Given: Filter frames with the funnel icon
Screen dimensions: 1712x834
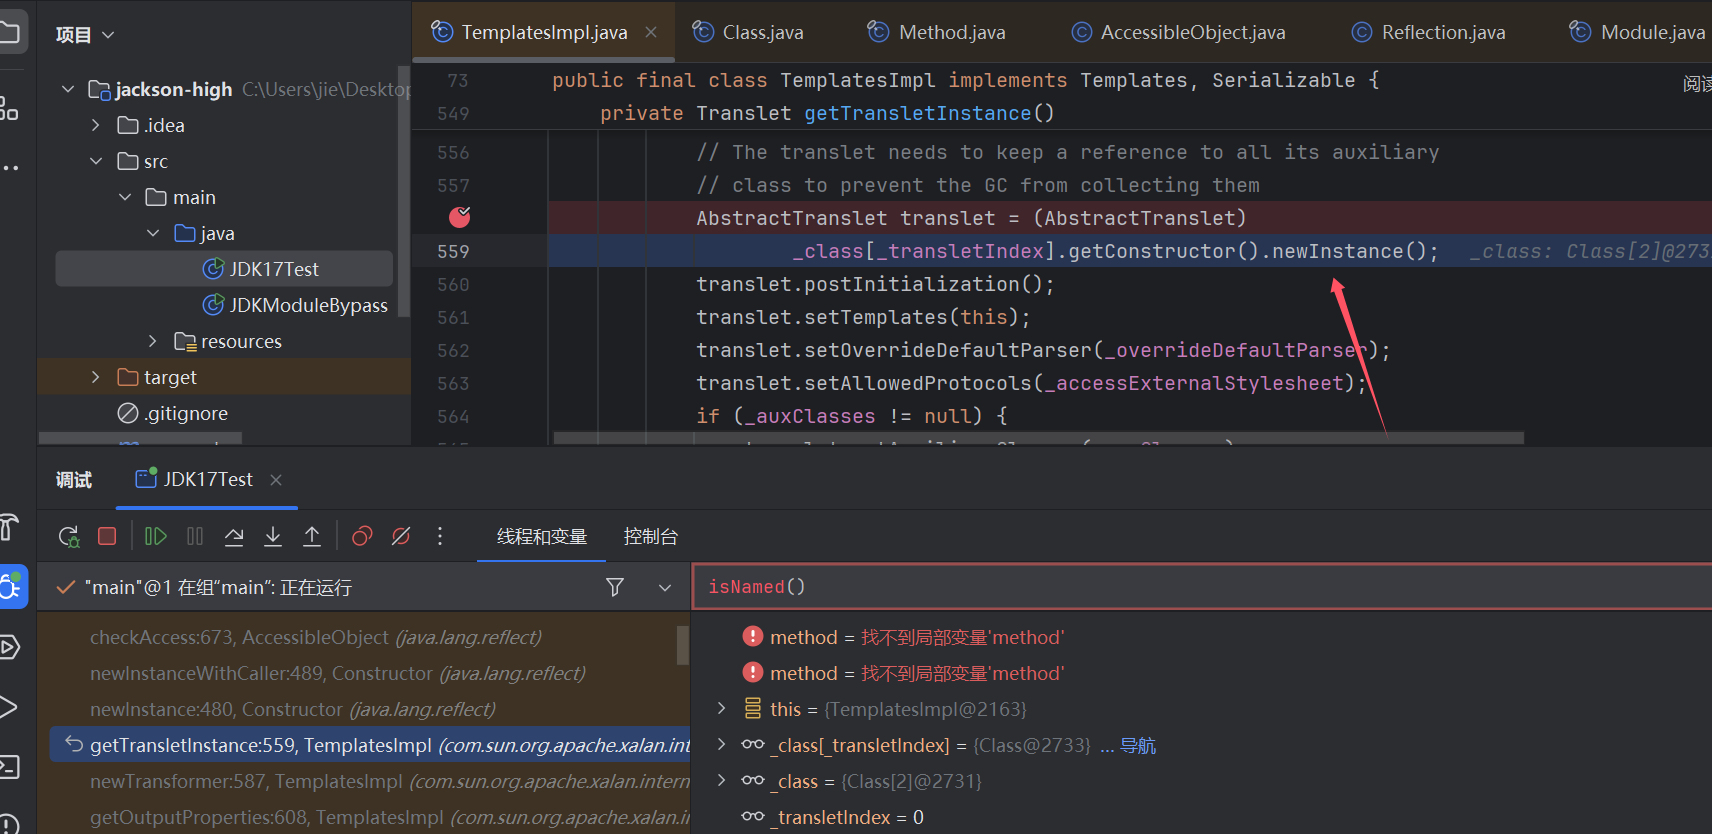Looking at the screenshot, I should [615, 587].
